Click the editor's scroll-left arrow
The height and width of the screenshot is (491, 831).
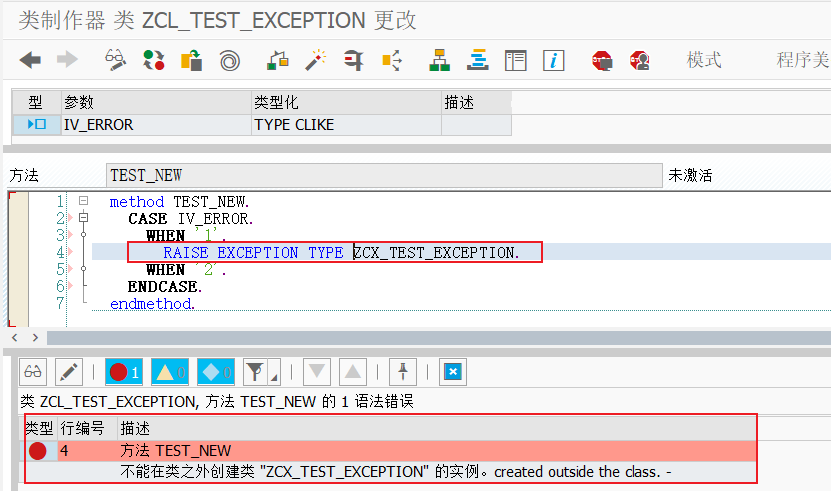(x=15, y=338)
